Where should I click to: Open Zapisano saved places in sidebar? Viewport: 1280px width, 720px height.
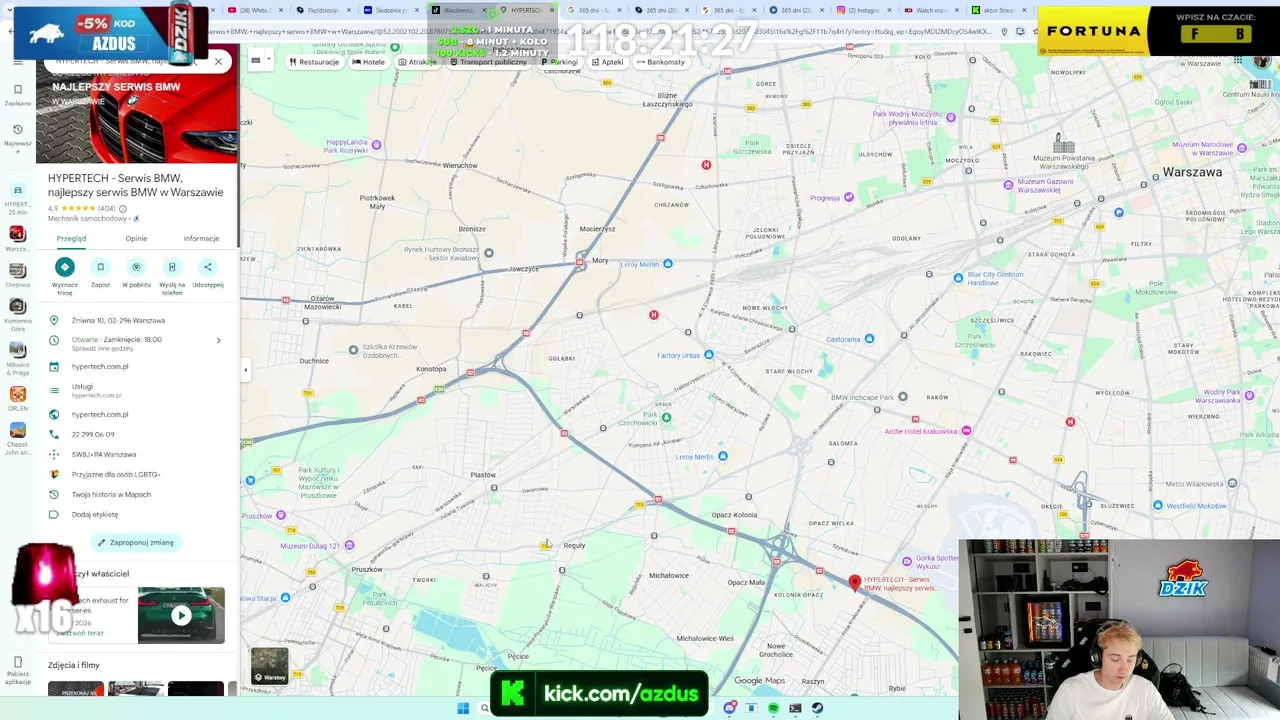click(17, 94)
